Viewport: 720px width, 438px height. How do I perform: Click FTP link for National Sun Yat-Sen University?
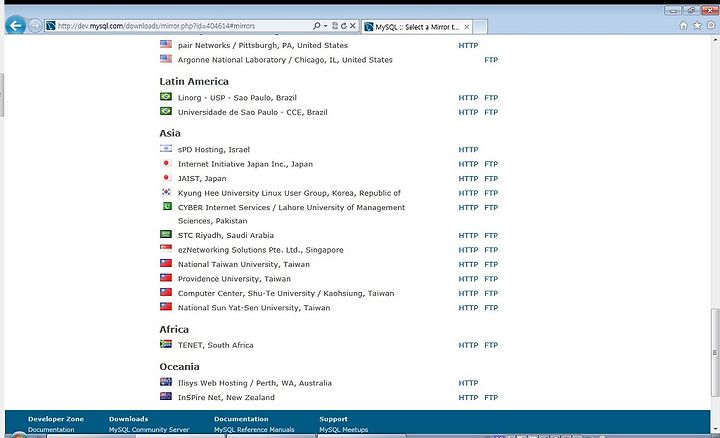[x=491, y=308]
